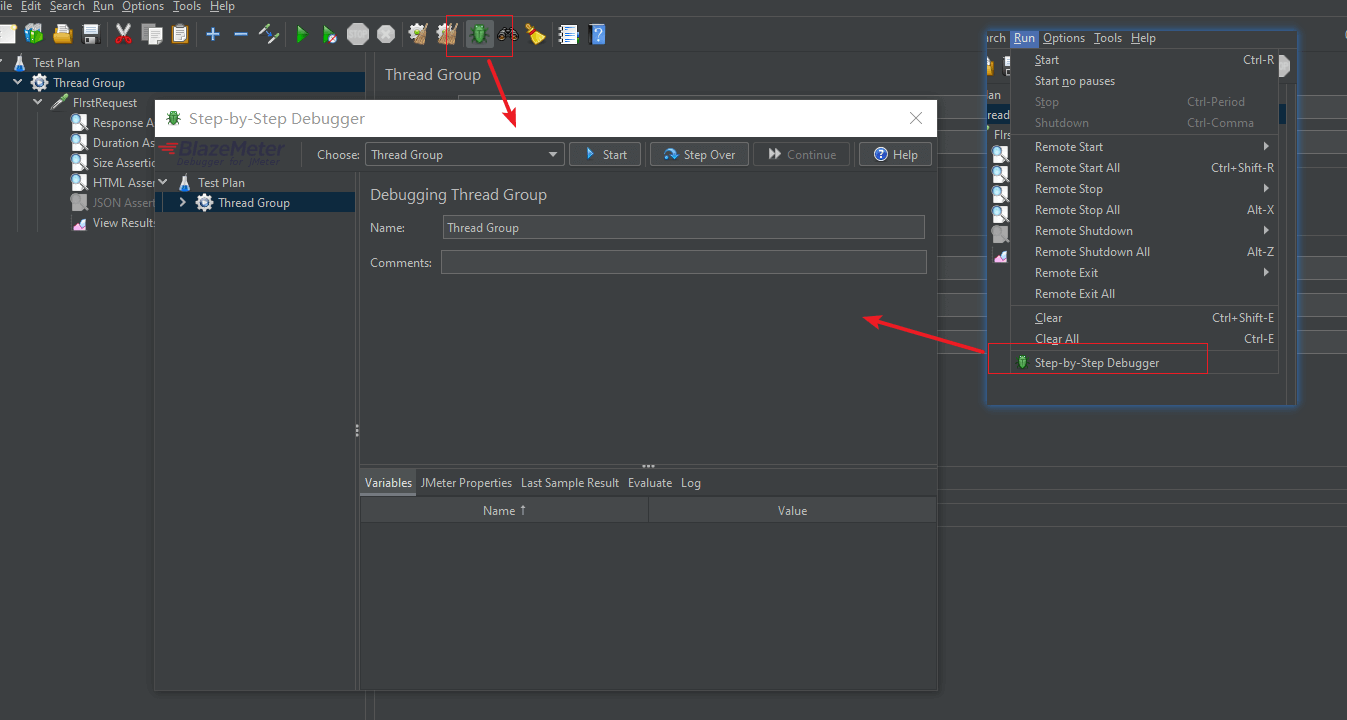Click the debugger Start button

[605, 154]
